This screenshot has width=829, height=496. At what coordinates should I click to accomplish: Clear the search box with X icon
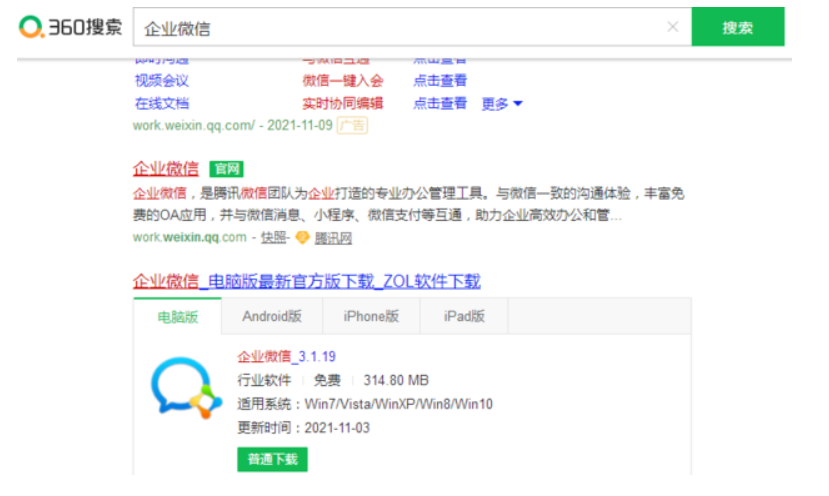click(673, 27)
